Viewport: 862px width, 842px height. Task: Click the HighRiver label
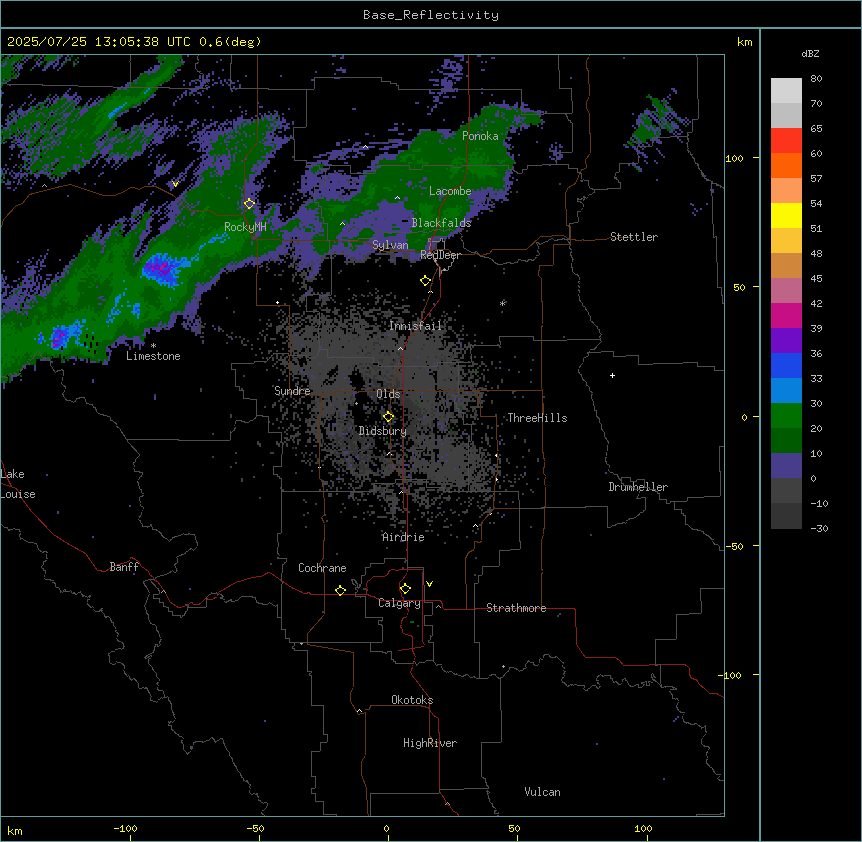click(x=430, y=743)
